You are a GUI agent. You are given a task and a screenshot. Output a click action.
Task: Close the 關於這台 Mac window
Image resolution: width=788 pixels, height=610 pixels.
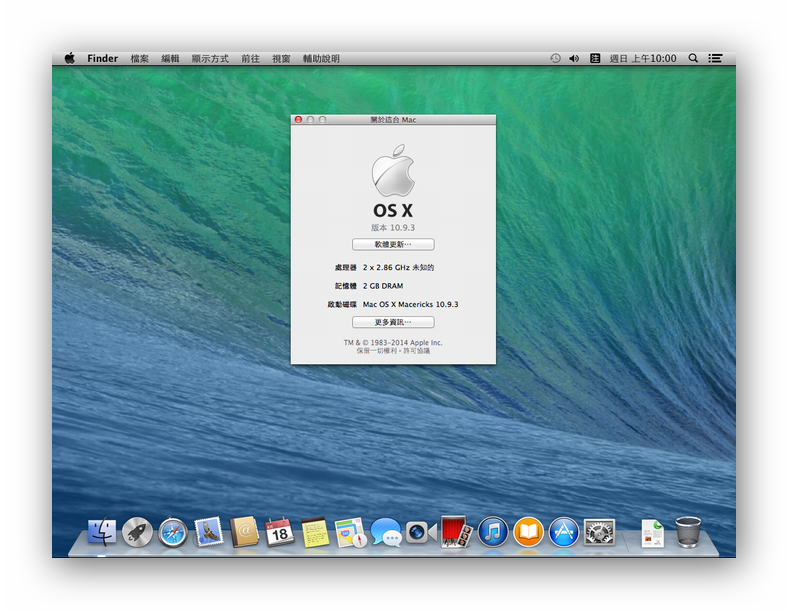click(x=299, y=120)
